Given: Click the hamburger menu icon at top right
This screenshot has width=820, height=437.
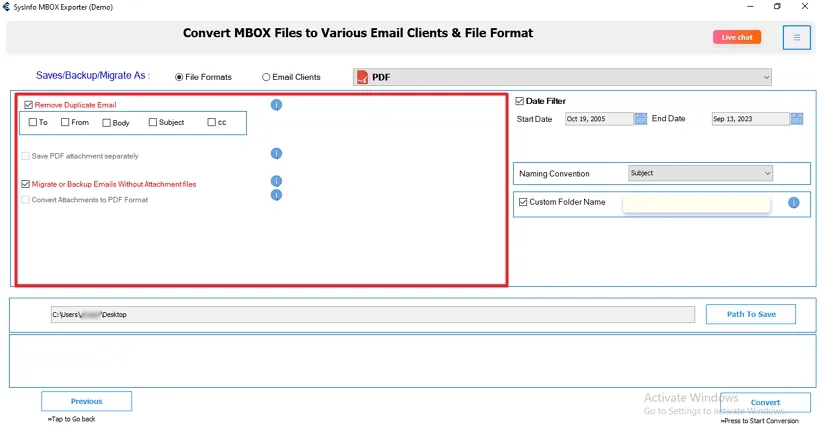Looking at the screenshot, I should [796, 37].
